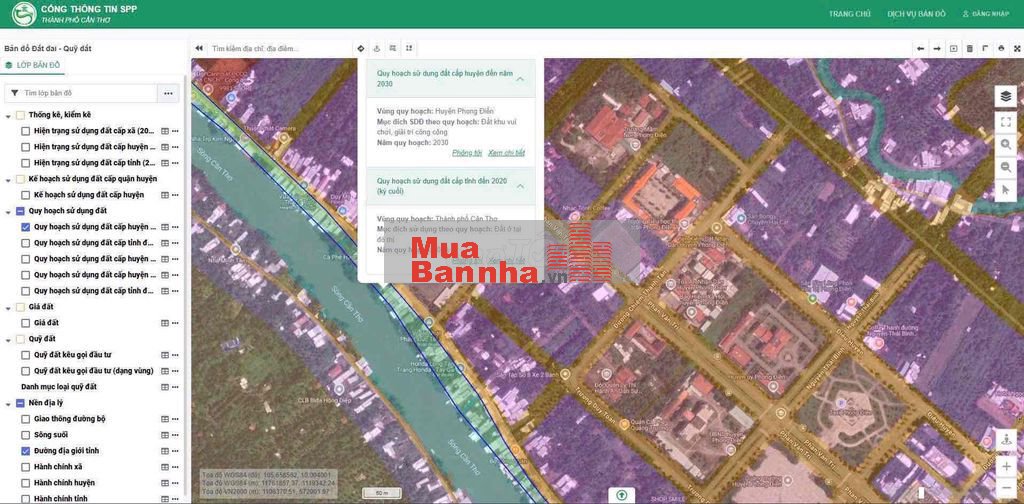Check the Sông suối layer
This screenshot has height=504, width=1024.
(x=26, y=435)
